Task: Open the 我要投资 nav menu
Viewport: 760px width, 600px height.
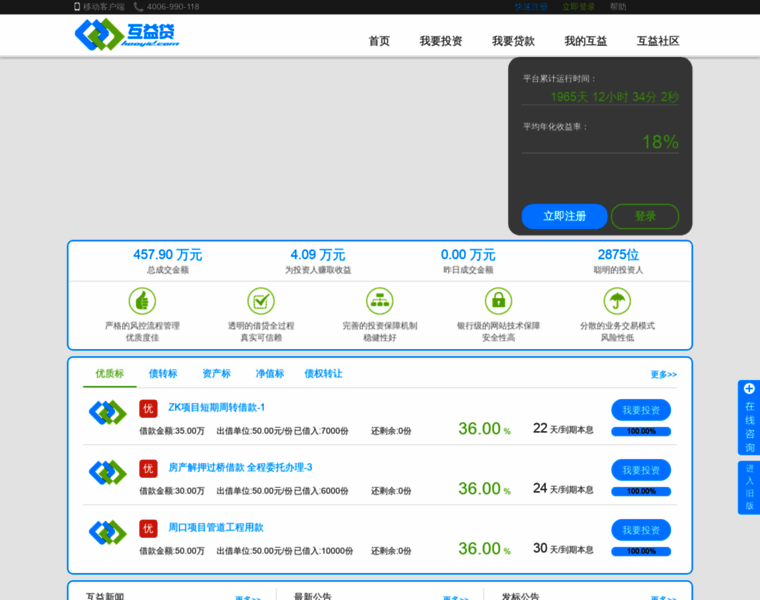Action: tap(441, 41)
